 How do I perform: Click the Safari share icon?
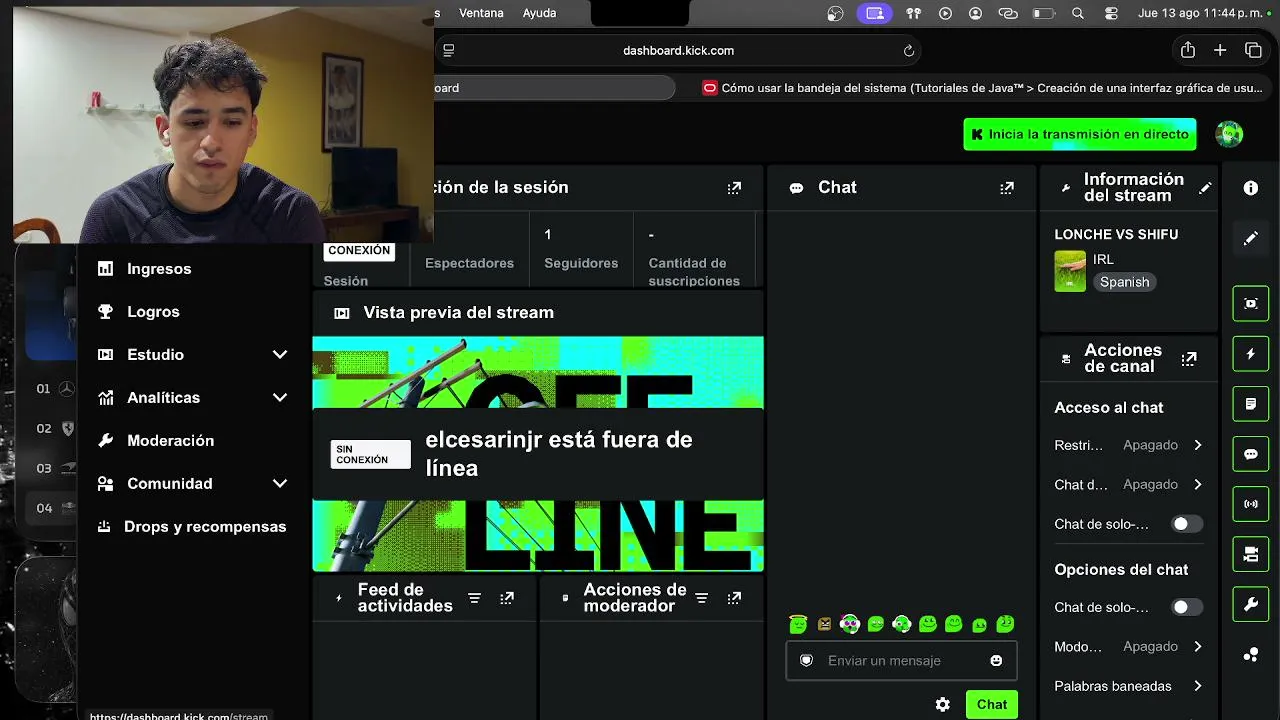tap(1188, 50)
